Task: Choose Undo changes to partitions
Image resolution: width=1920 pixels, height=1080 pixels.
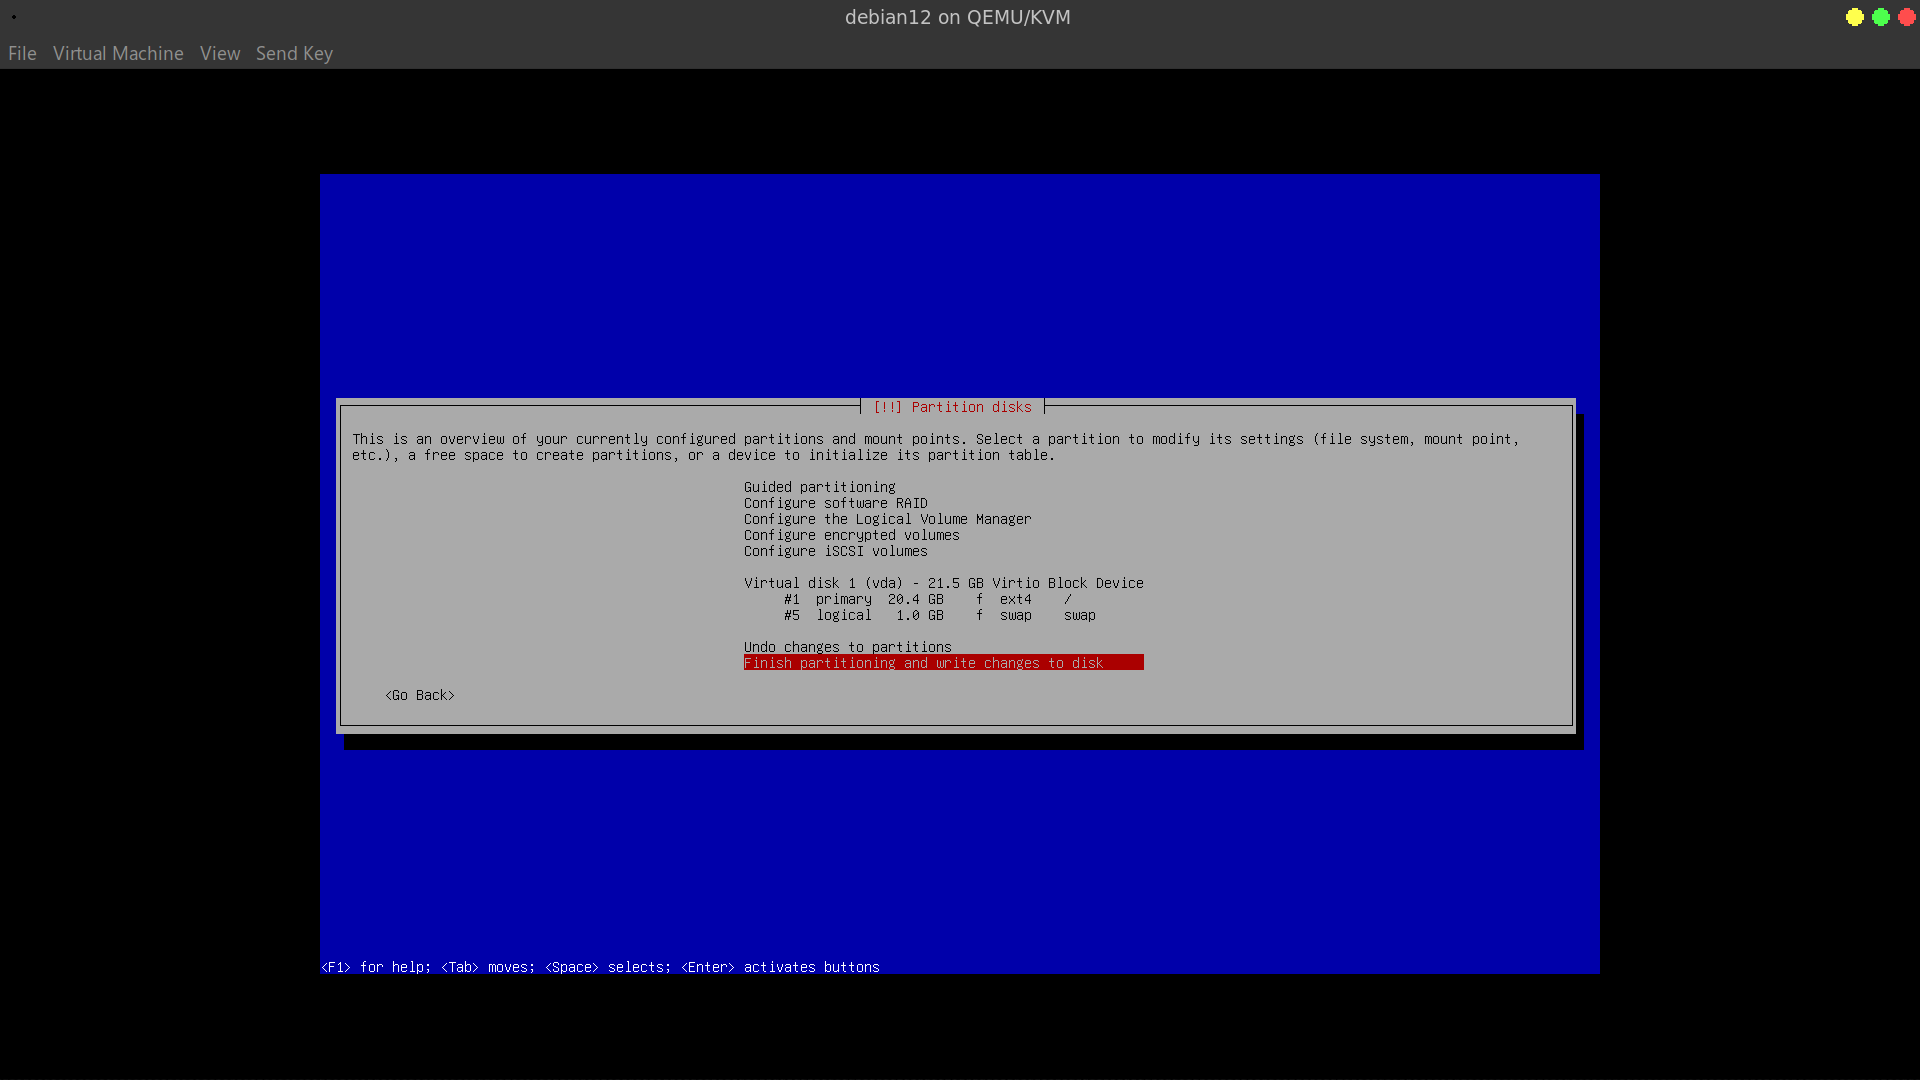Action: coord(847,647)
